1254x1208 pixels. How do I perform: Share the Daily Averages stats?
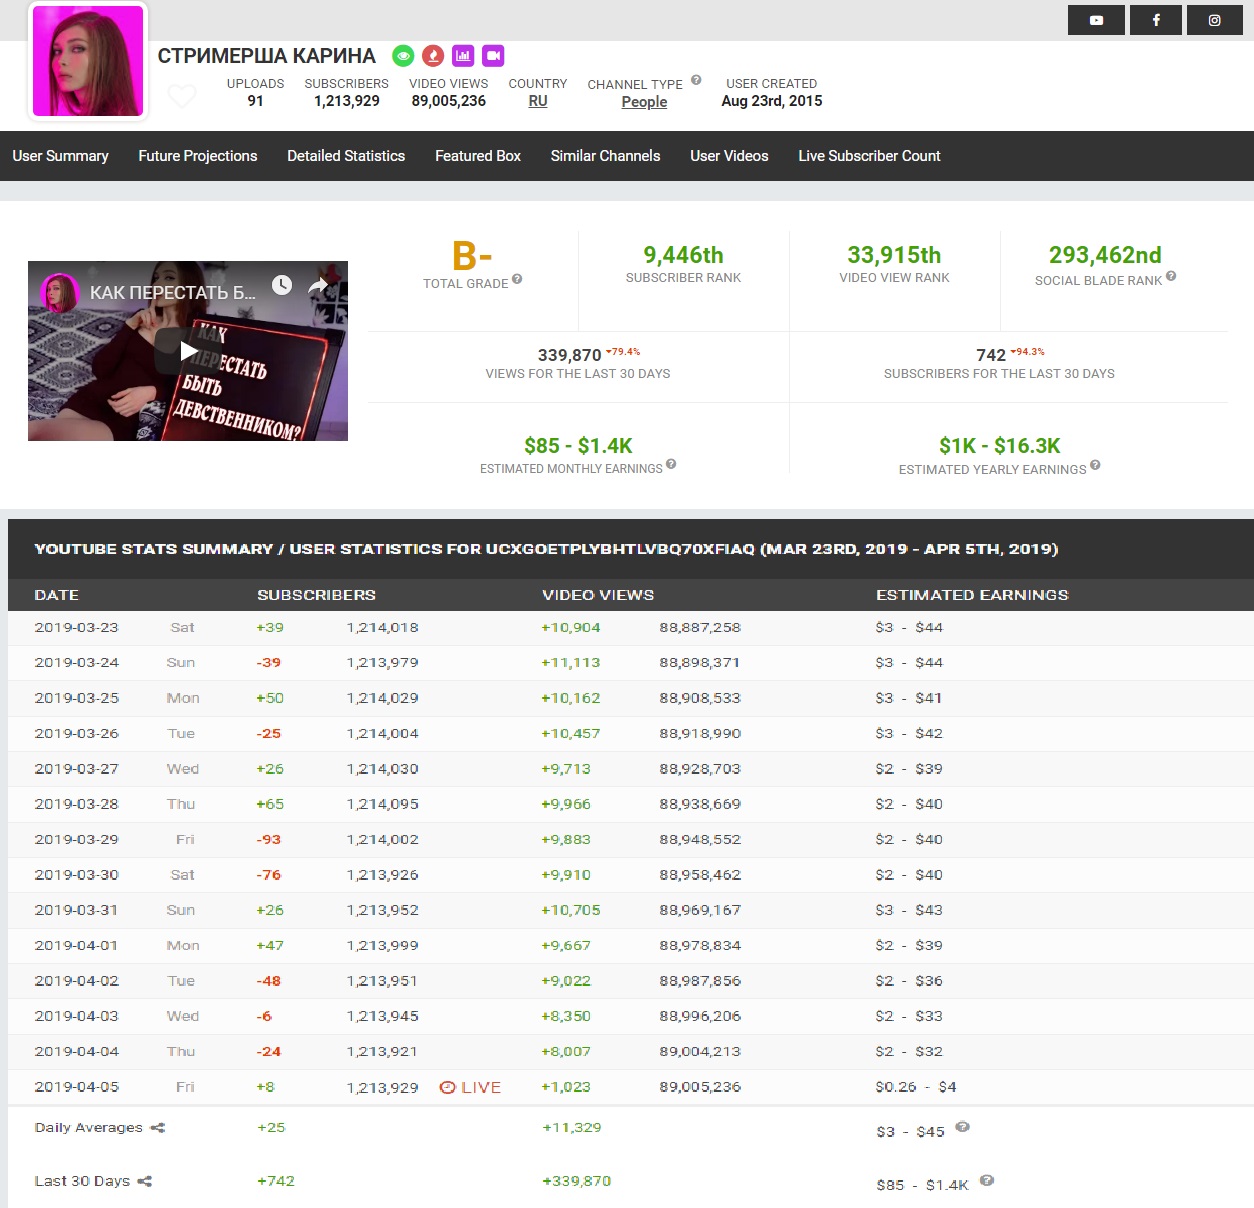click(158, 1128)
